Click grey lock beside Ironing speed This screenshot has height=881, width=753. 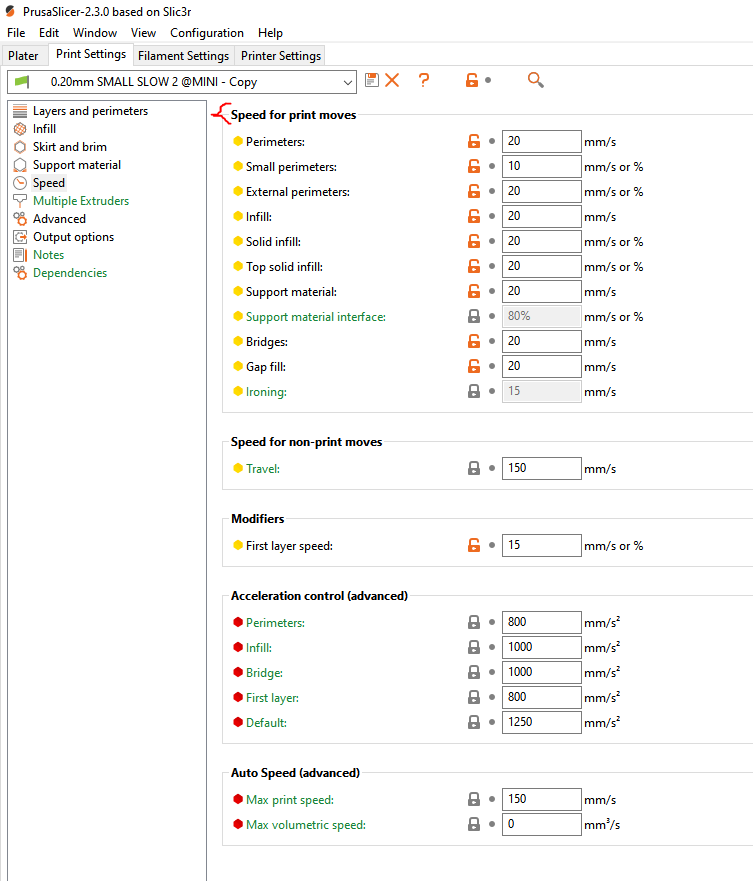(474, 392)
